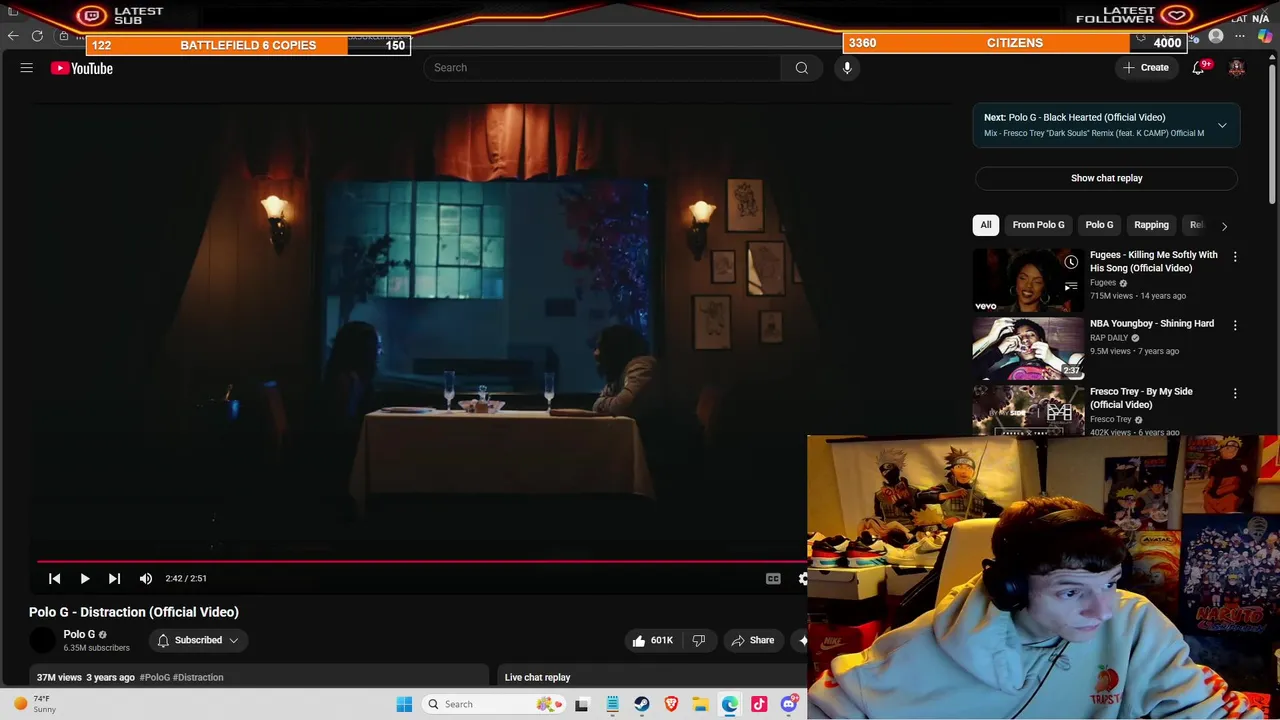
Task: Open the Polo G channel name link
Action: (x=79, y=634)
